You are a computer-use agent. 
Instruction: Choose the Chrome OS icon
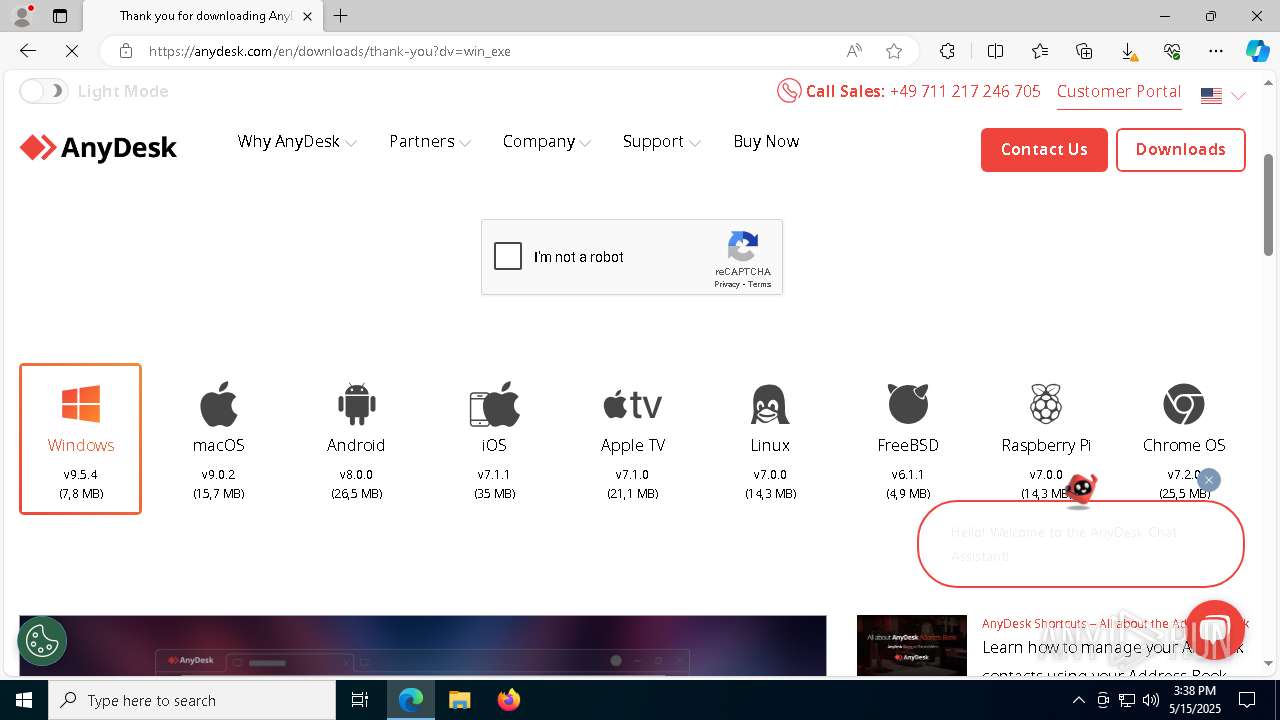click(1184, 404)
